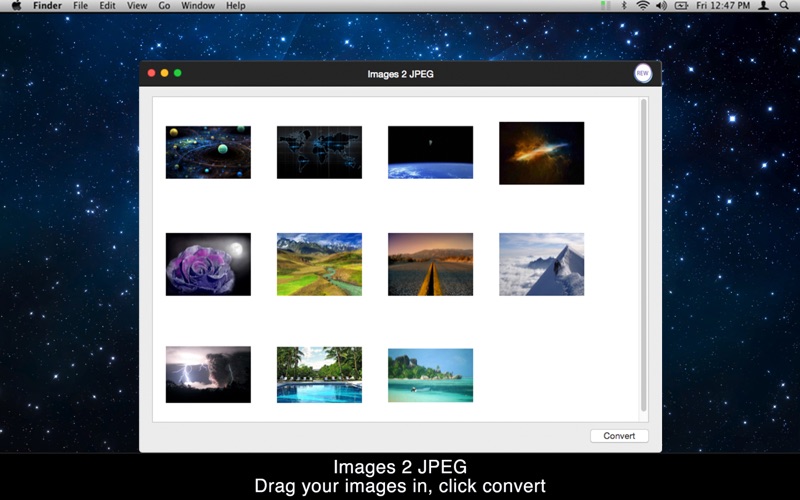This screenshot has width=800, height=500.
Task: Minimize the Images 2 JPEG window
Action: click(x=164, y=73)
